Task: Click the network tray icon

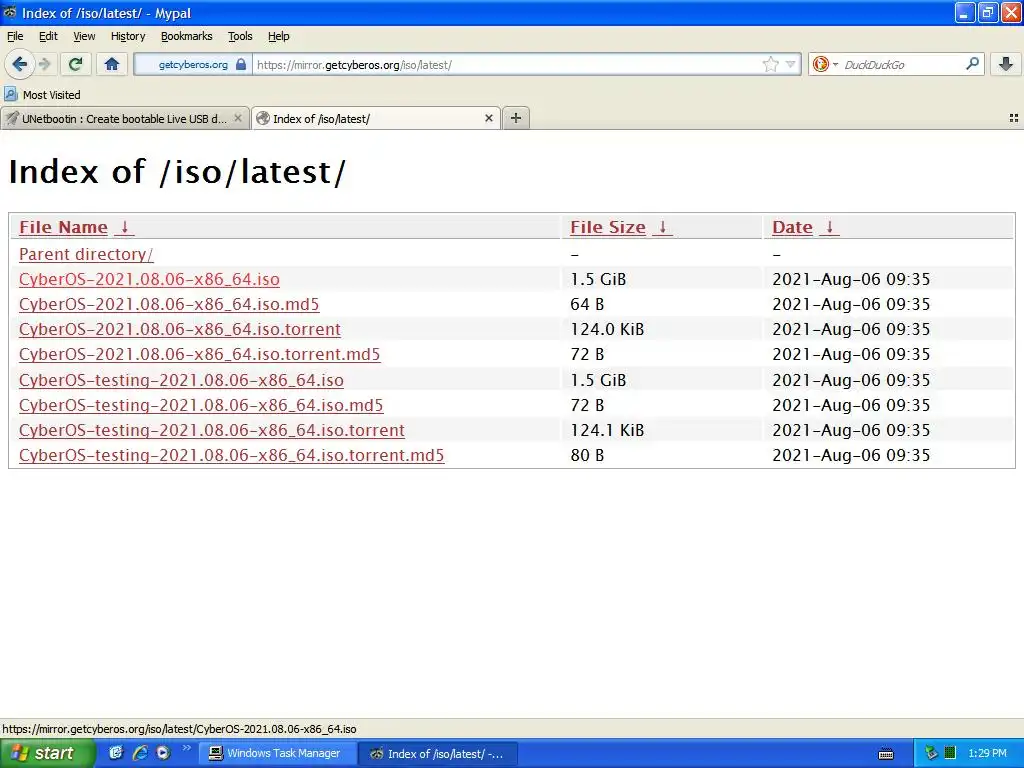Action: tap(931, 754)
